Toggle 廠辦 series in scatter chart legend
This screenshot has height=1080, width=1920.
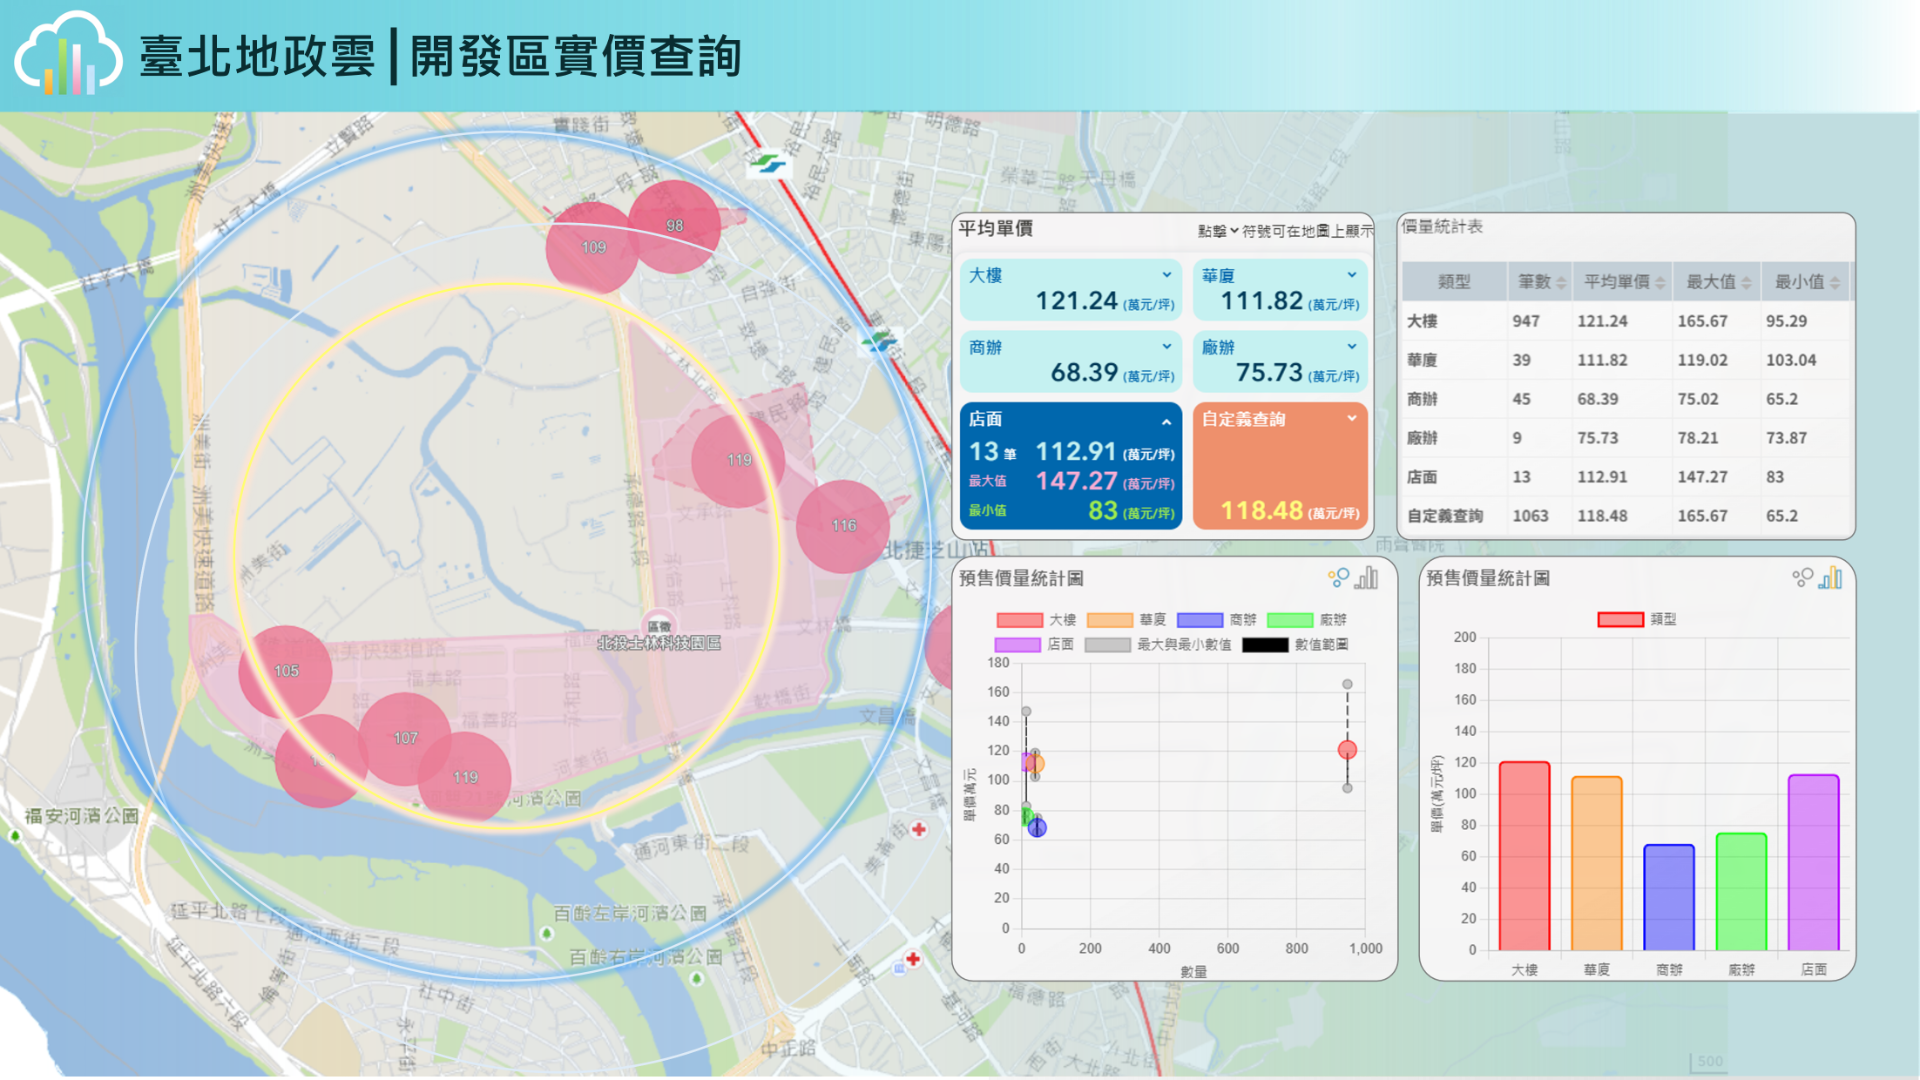1306,620
